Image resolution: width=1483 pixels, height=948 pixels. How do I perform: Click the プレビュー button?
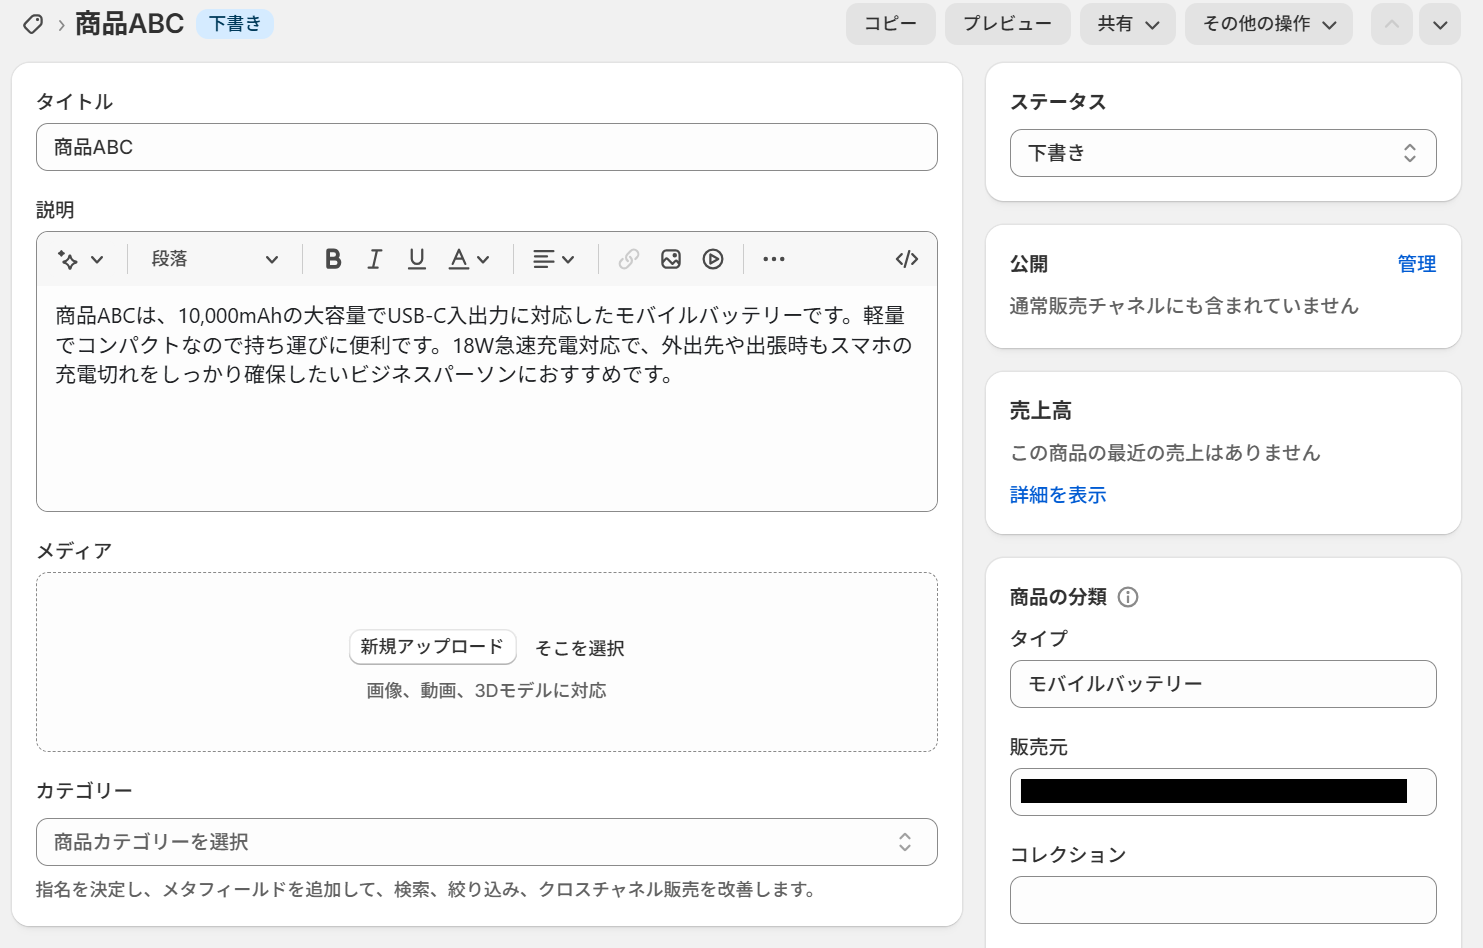[x=1007, y=24]
